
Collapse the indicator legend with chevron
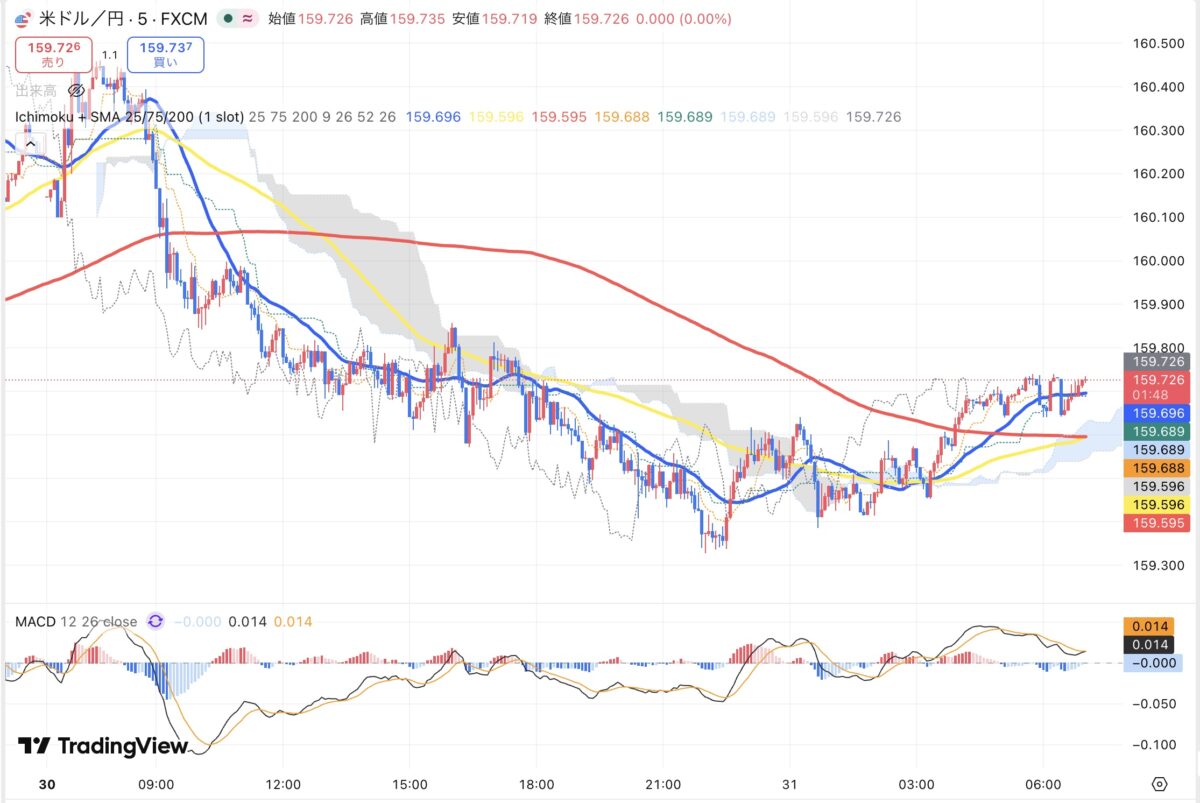coord(30,144)
